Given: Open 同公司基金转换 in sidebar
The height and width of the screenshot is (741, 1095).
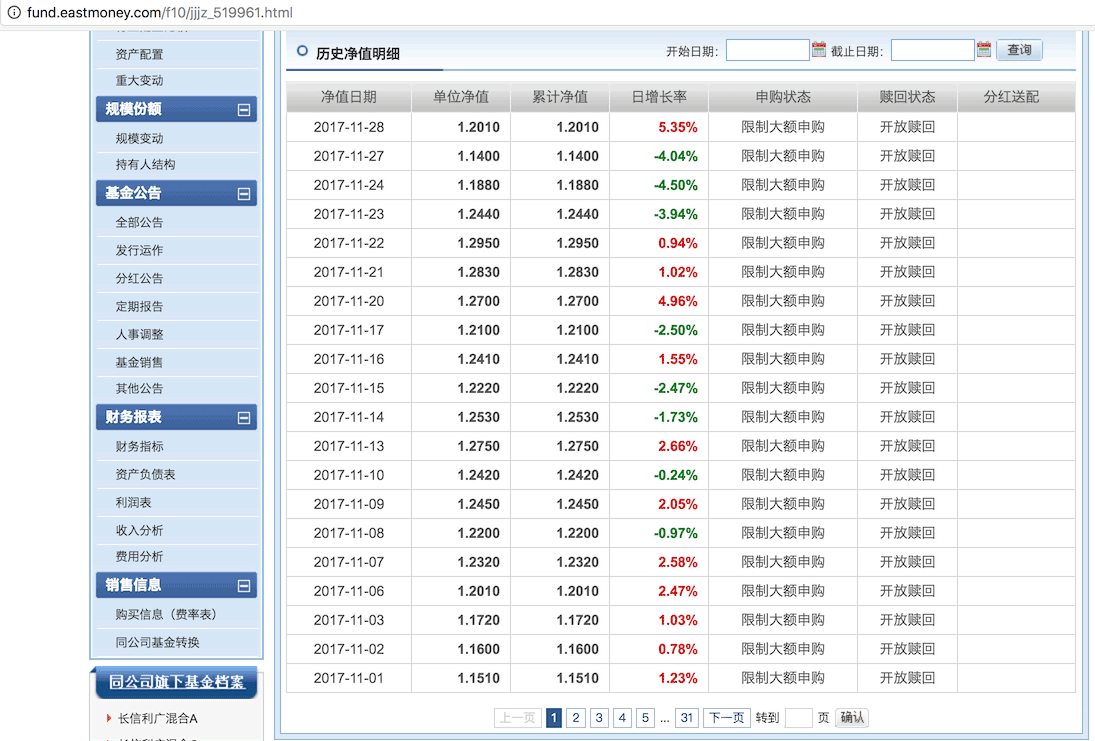Looking at the screenshot, I should coord(158,642).
